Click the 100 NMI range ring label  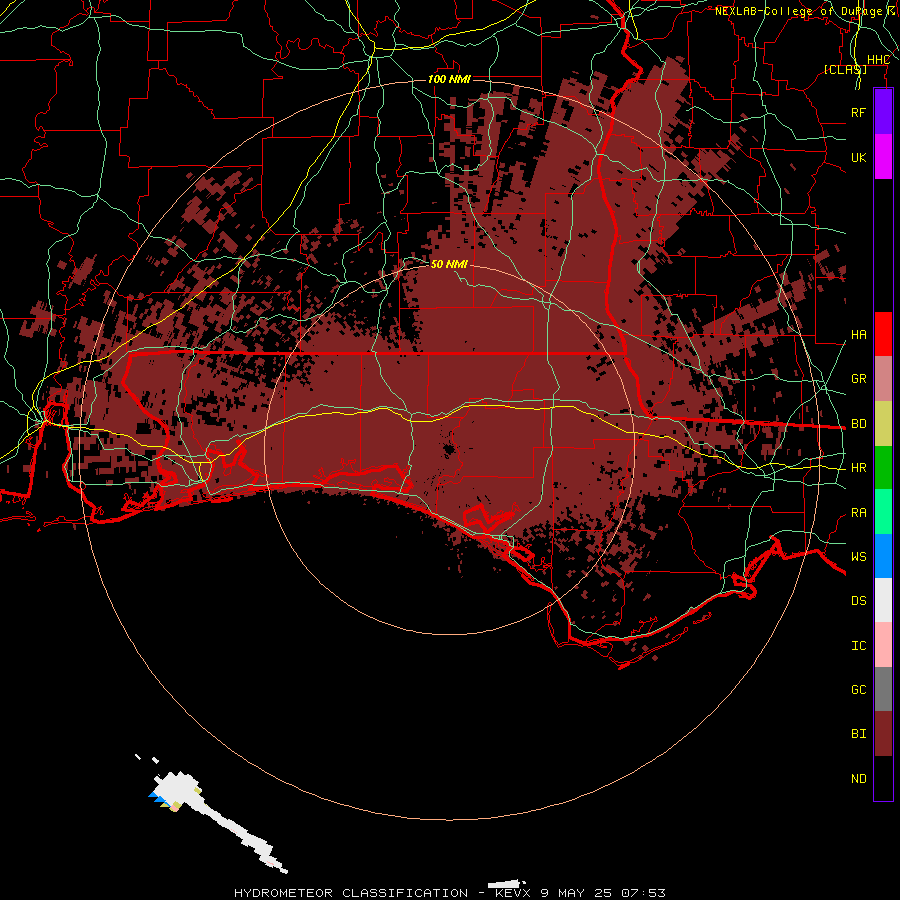[449, 79]
